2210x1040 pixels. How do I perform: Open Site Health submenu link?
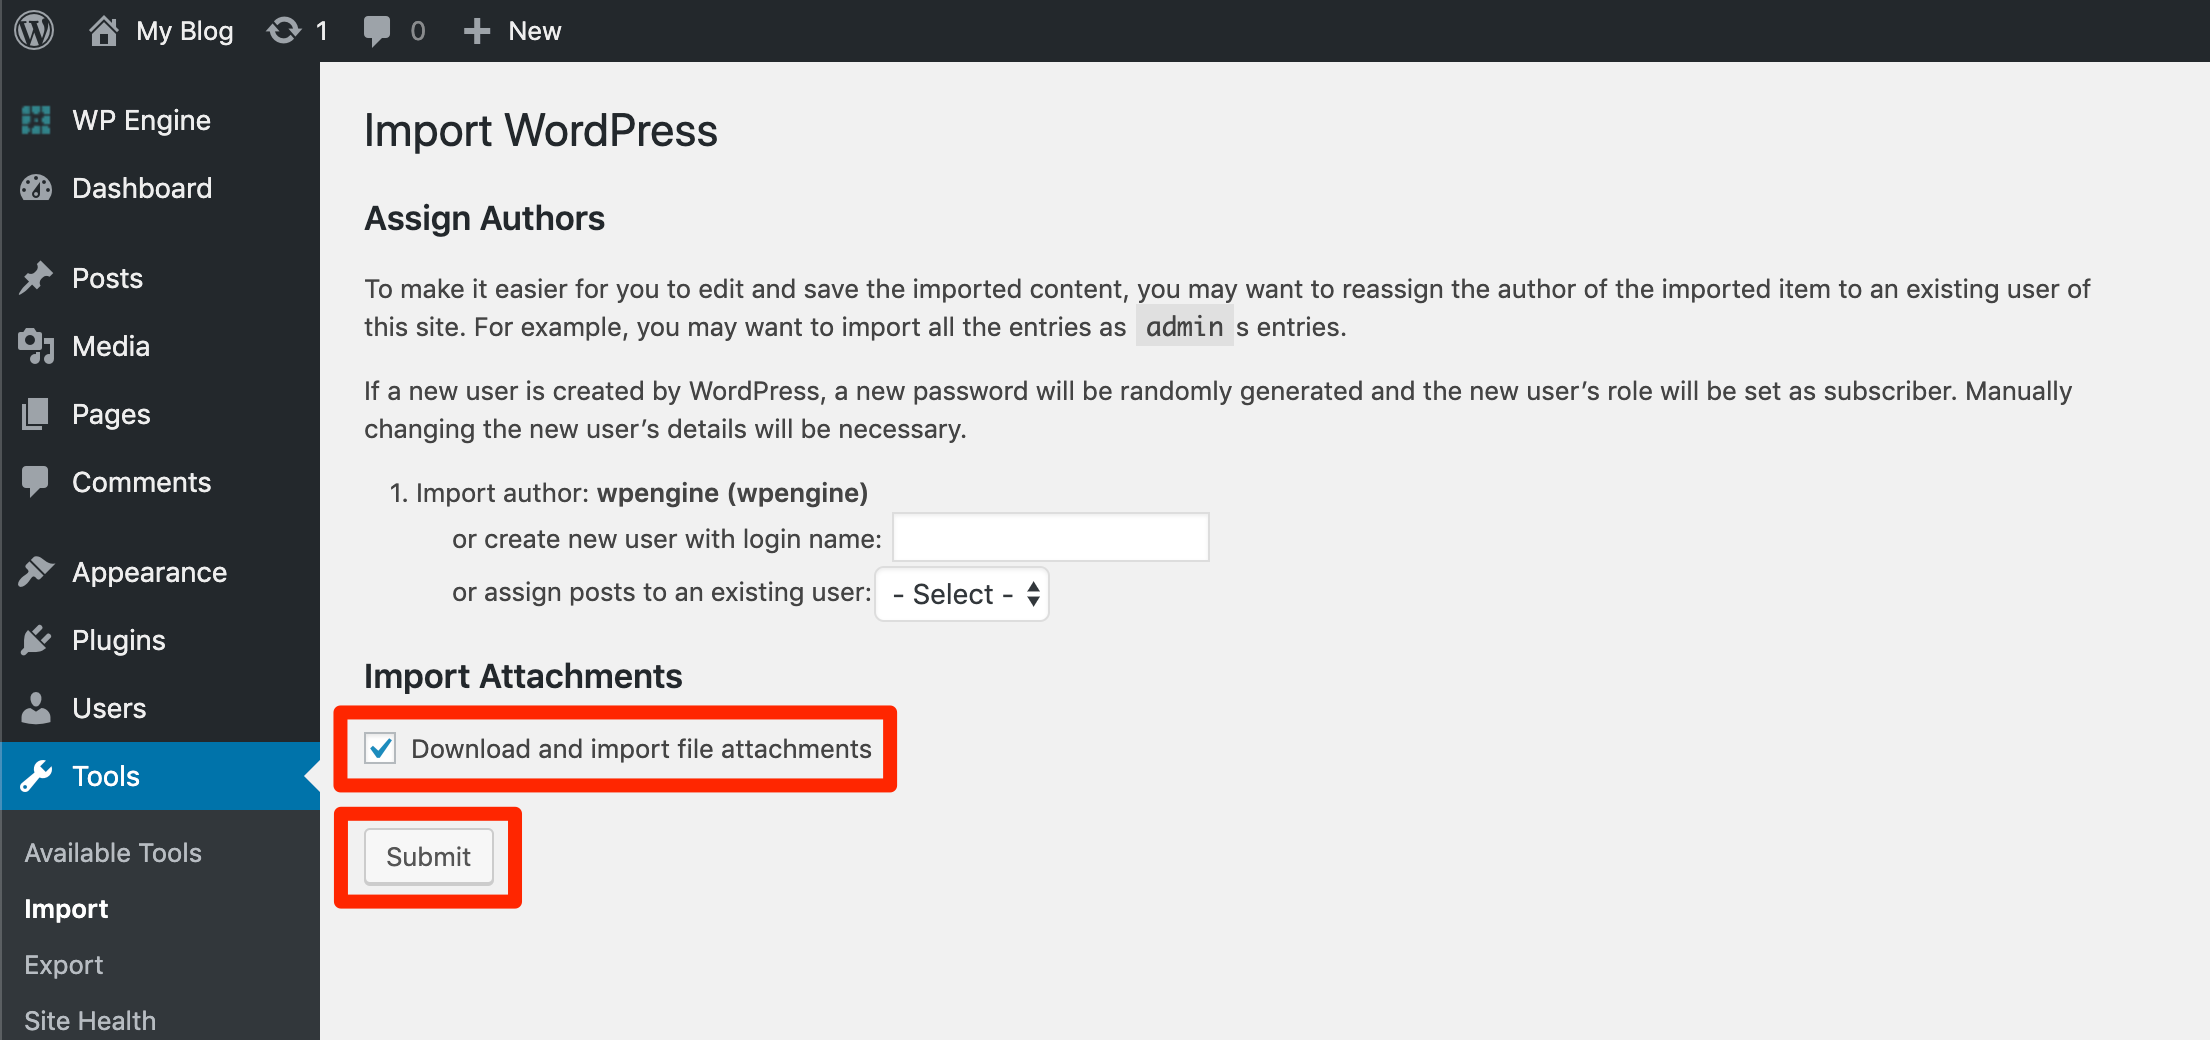90,1020
